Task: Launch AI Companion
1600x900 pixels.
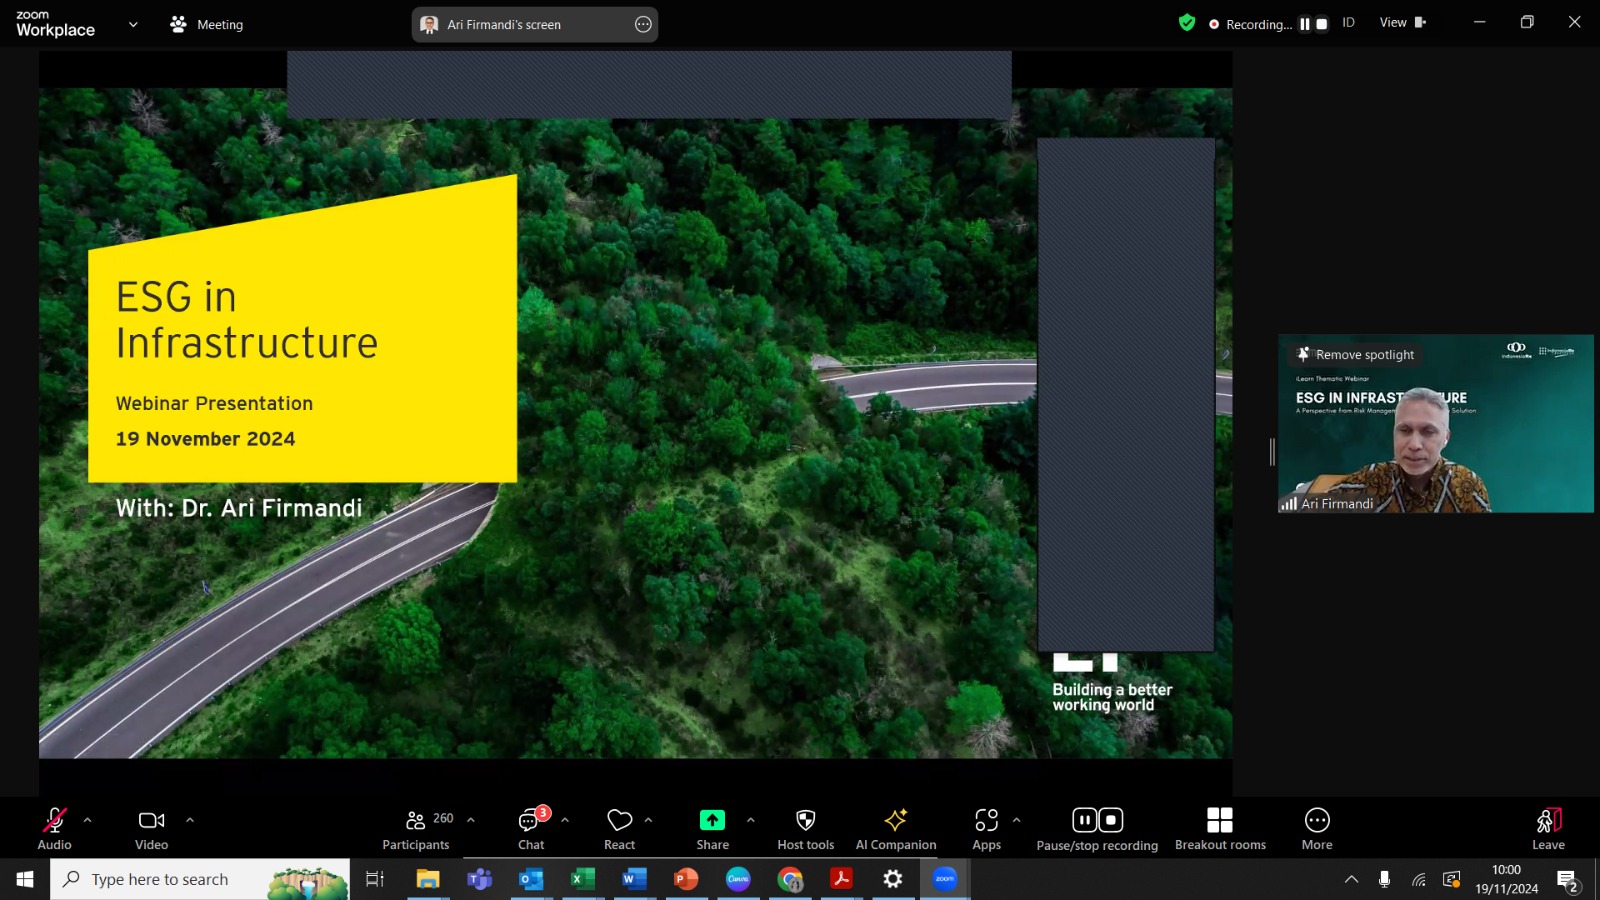Action: (896, 829)
